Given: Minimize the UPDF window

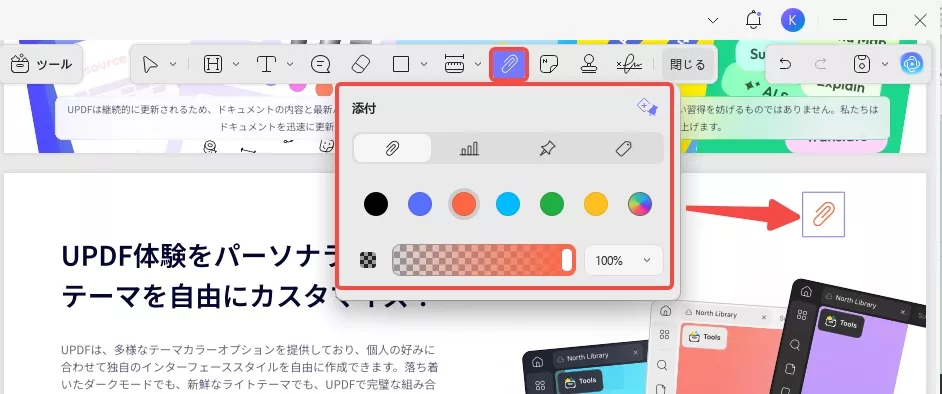Looking at the screenshot, I should (840, 20).
